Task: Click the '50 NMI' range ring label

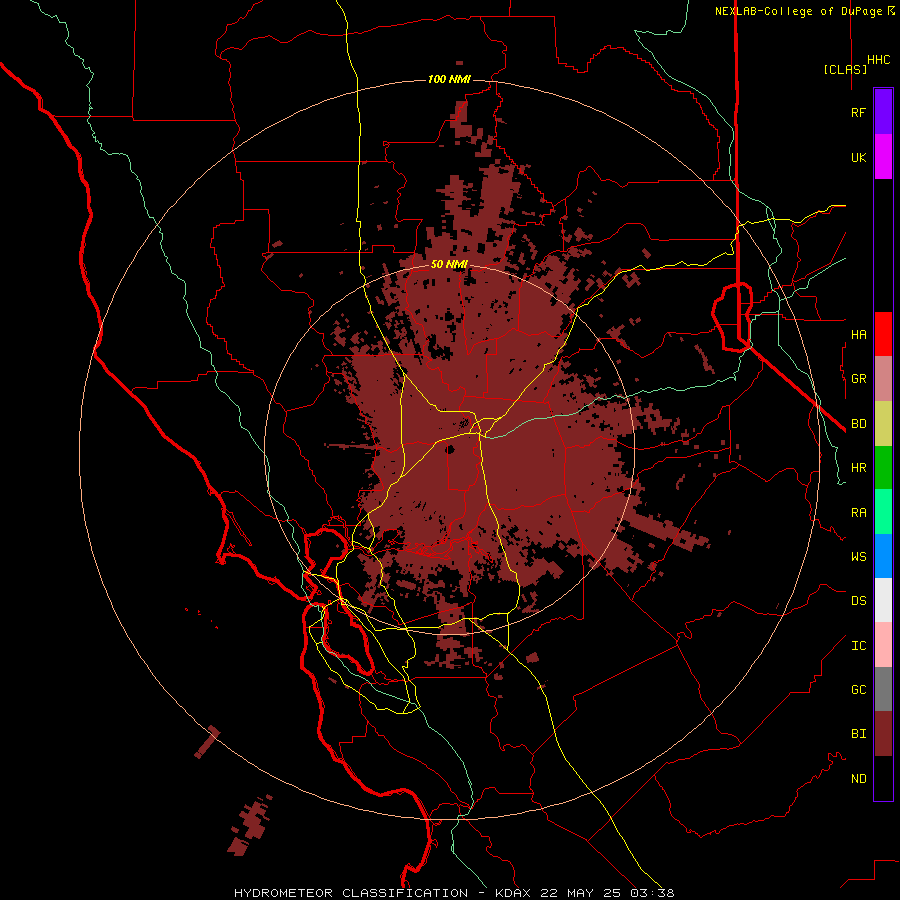Action: coord(449,264)
